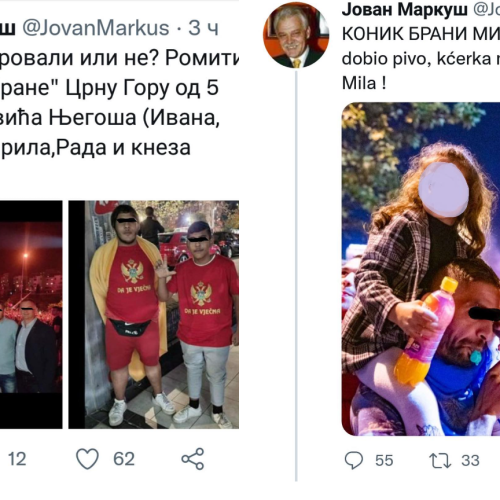Screen dimensions: 500x500
Task: Select the partial @Jo handle beside Маркуш
Action: [x=487, y=10]
